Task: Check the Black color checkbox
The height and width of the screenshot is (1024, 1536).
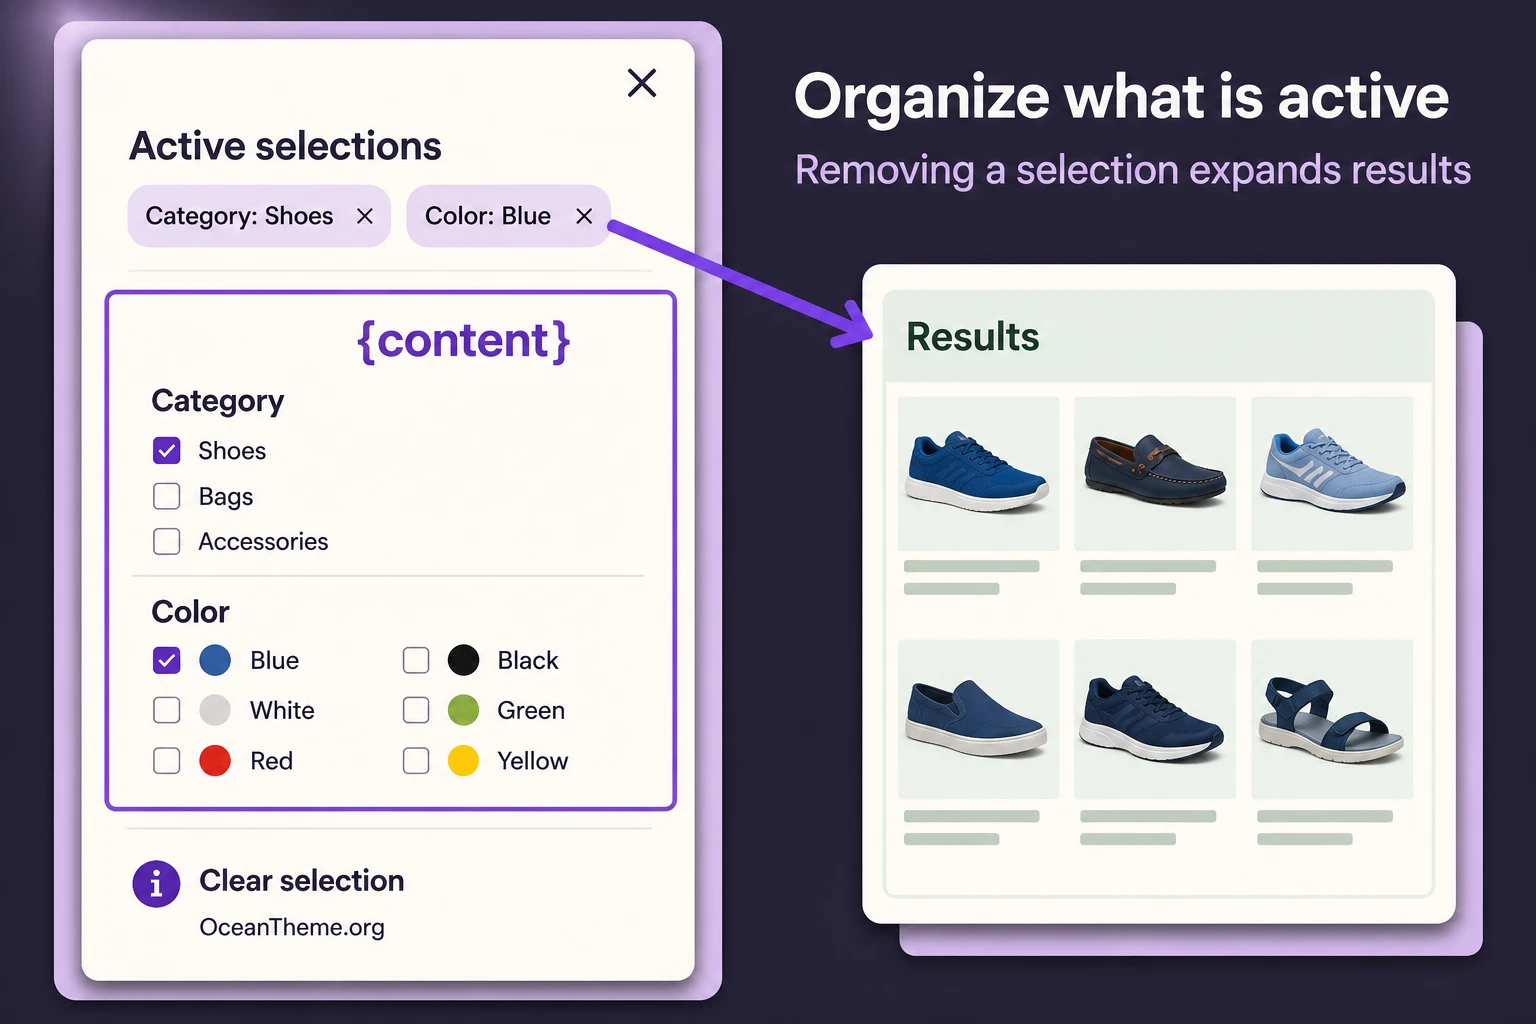Action: pos(416,660)
